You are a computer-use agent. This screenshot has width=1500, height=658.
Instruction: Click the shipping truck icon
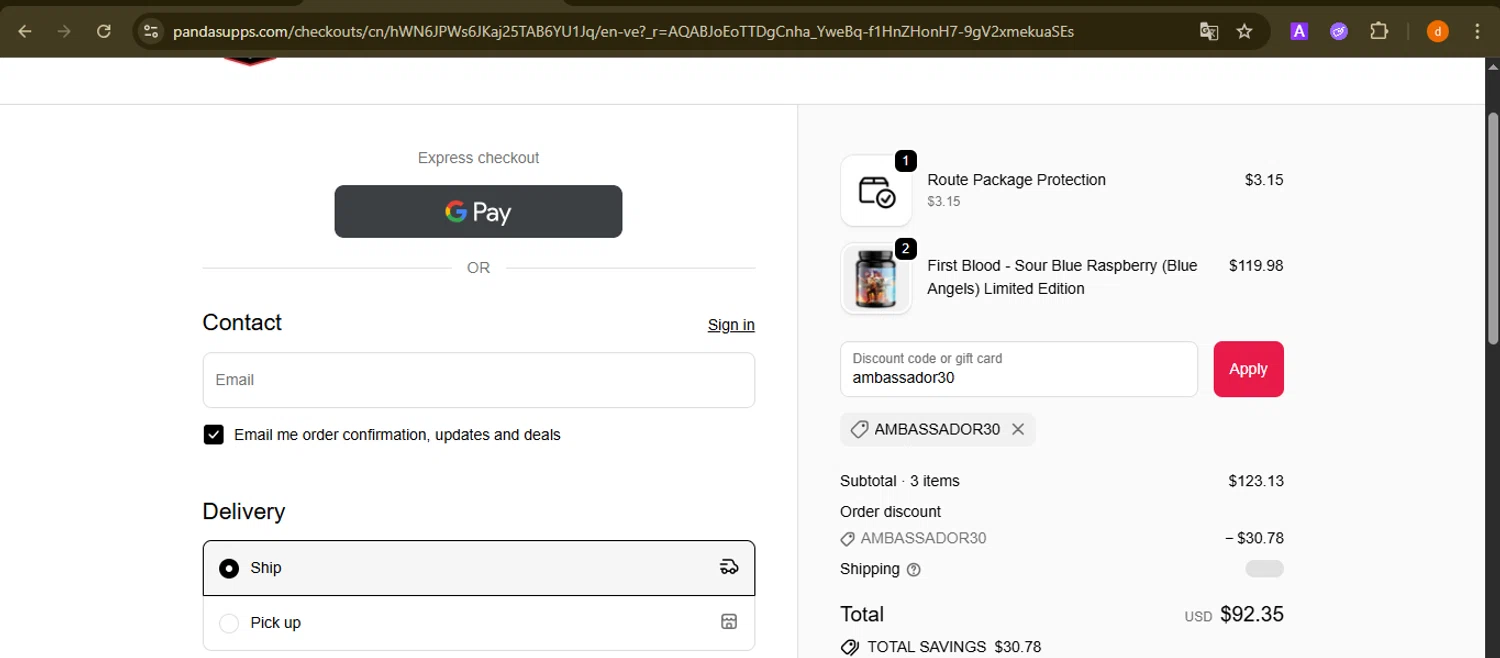729,567
